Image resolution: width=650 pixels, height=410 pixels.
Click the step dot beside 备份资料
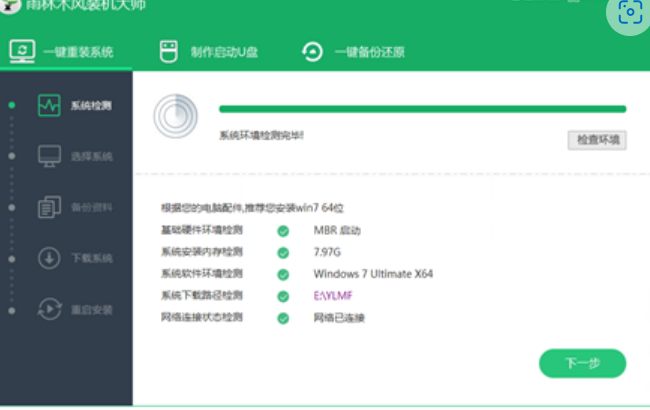tap(12, 207)
